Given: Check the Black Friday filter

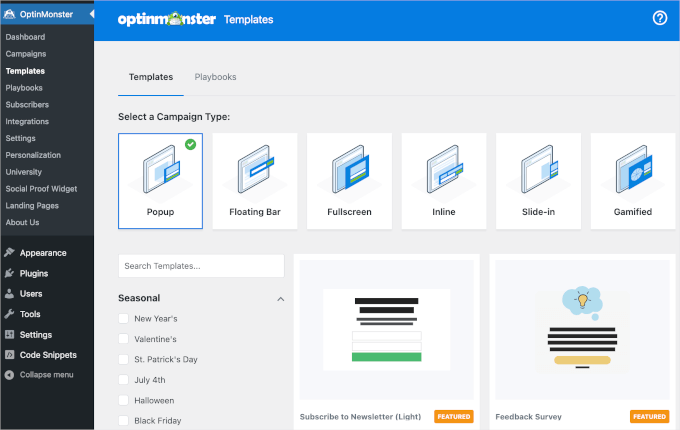Looking at the screenshot, I should click(124, 420).
